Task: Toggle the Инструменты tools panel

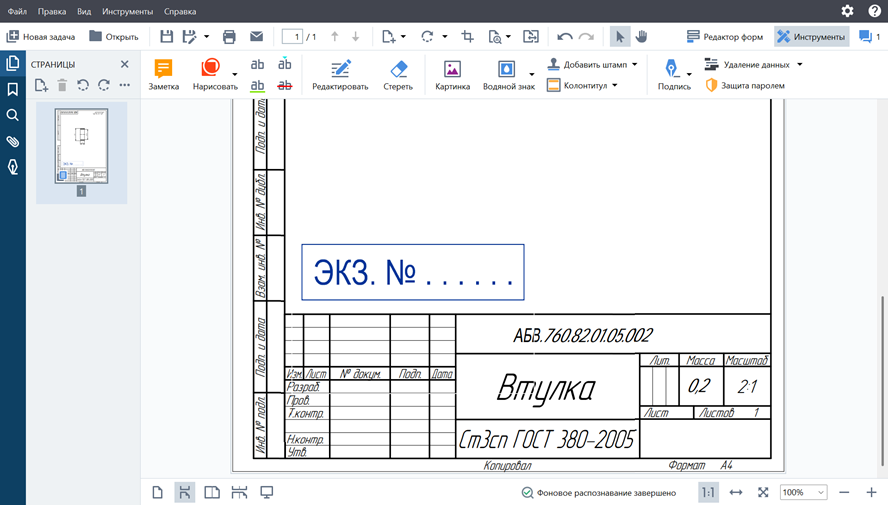Action: (x=811, y=37)
